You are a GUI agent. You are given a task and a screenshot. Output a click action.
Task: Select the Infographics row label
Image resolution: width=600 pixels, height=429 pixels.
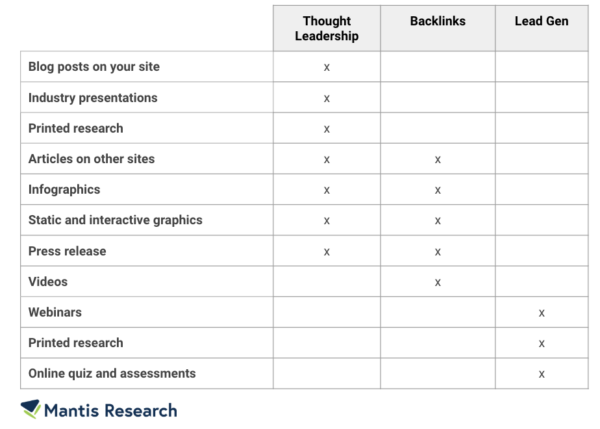64,189
